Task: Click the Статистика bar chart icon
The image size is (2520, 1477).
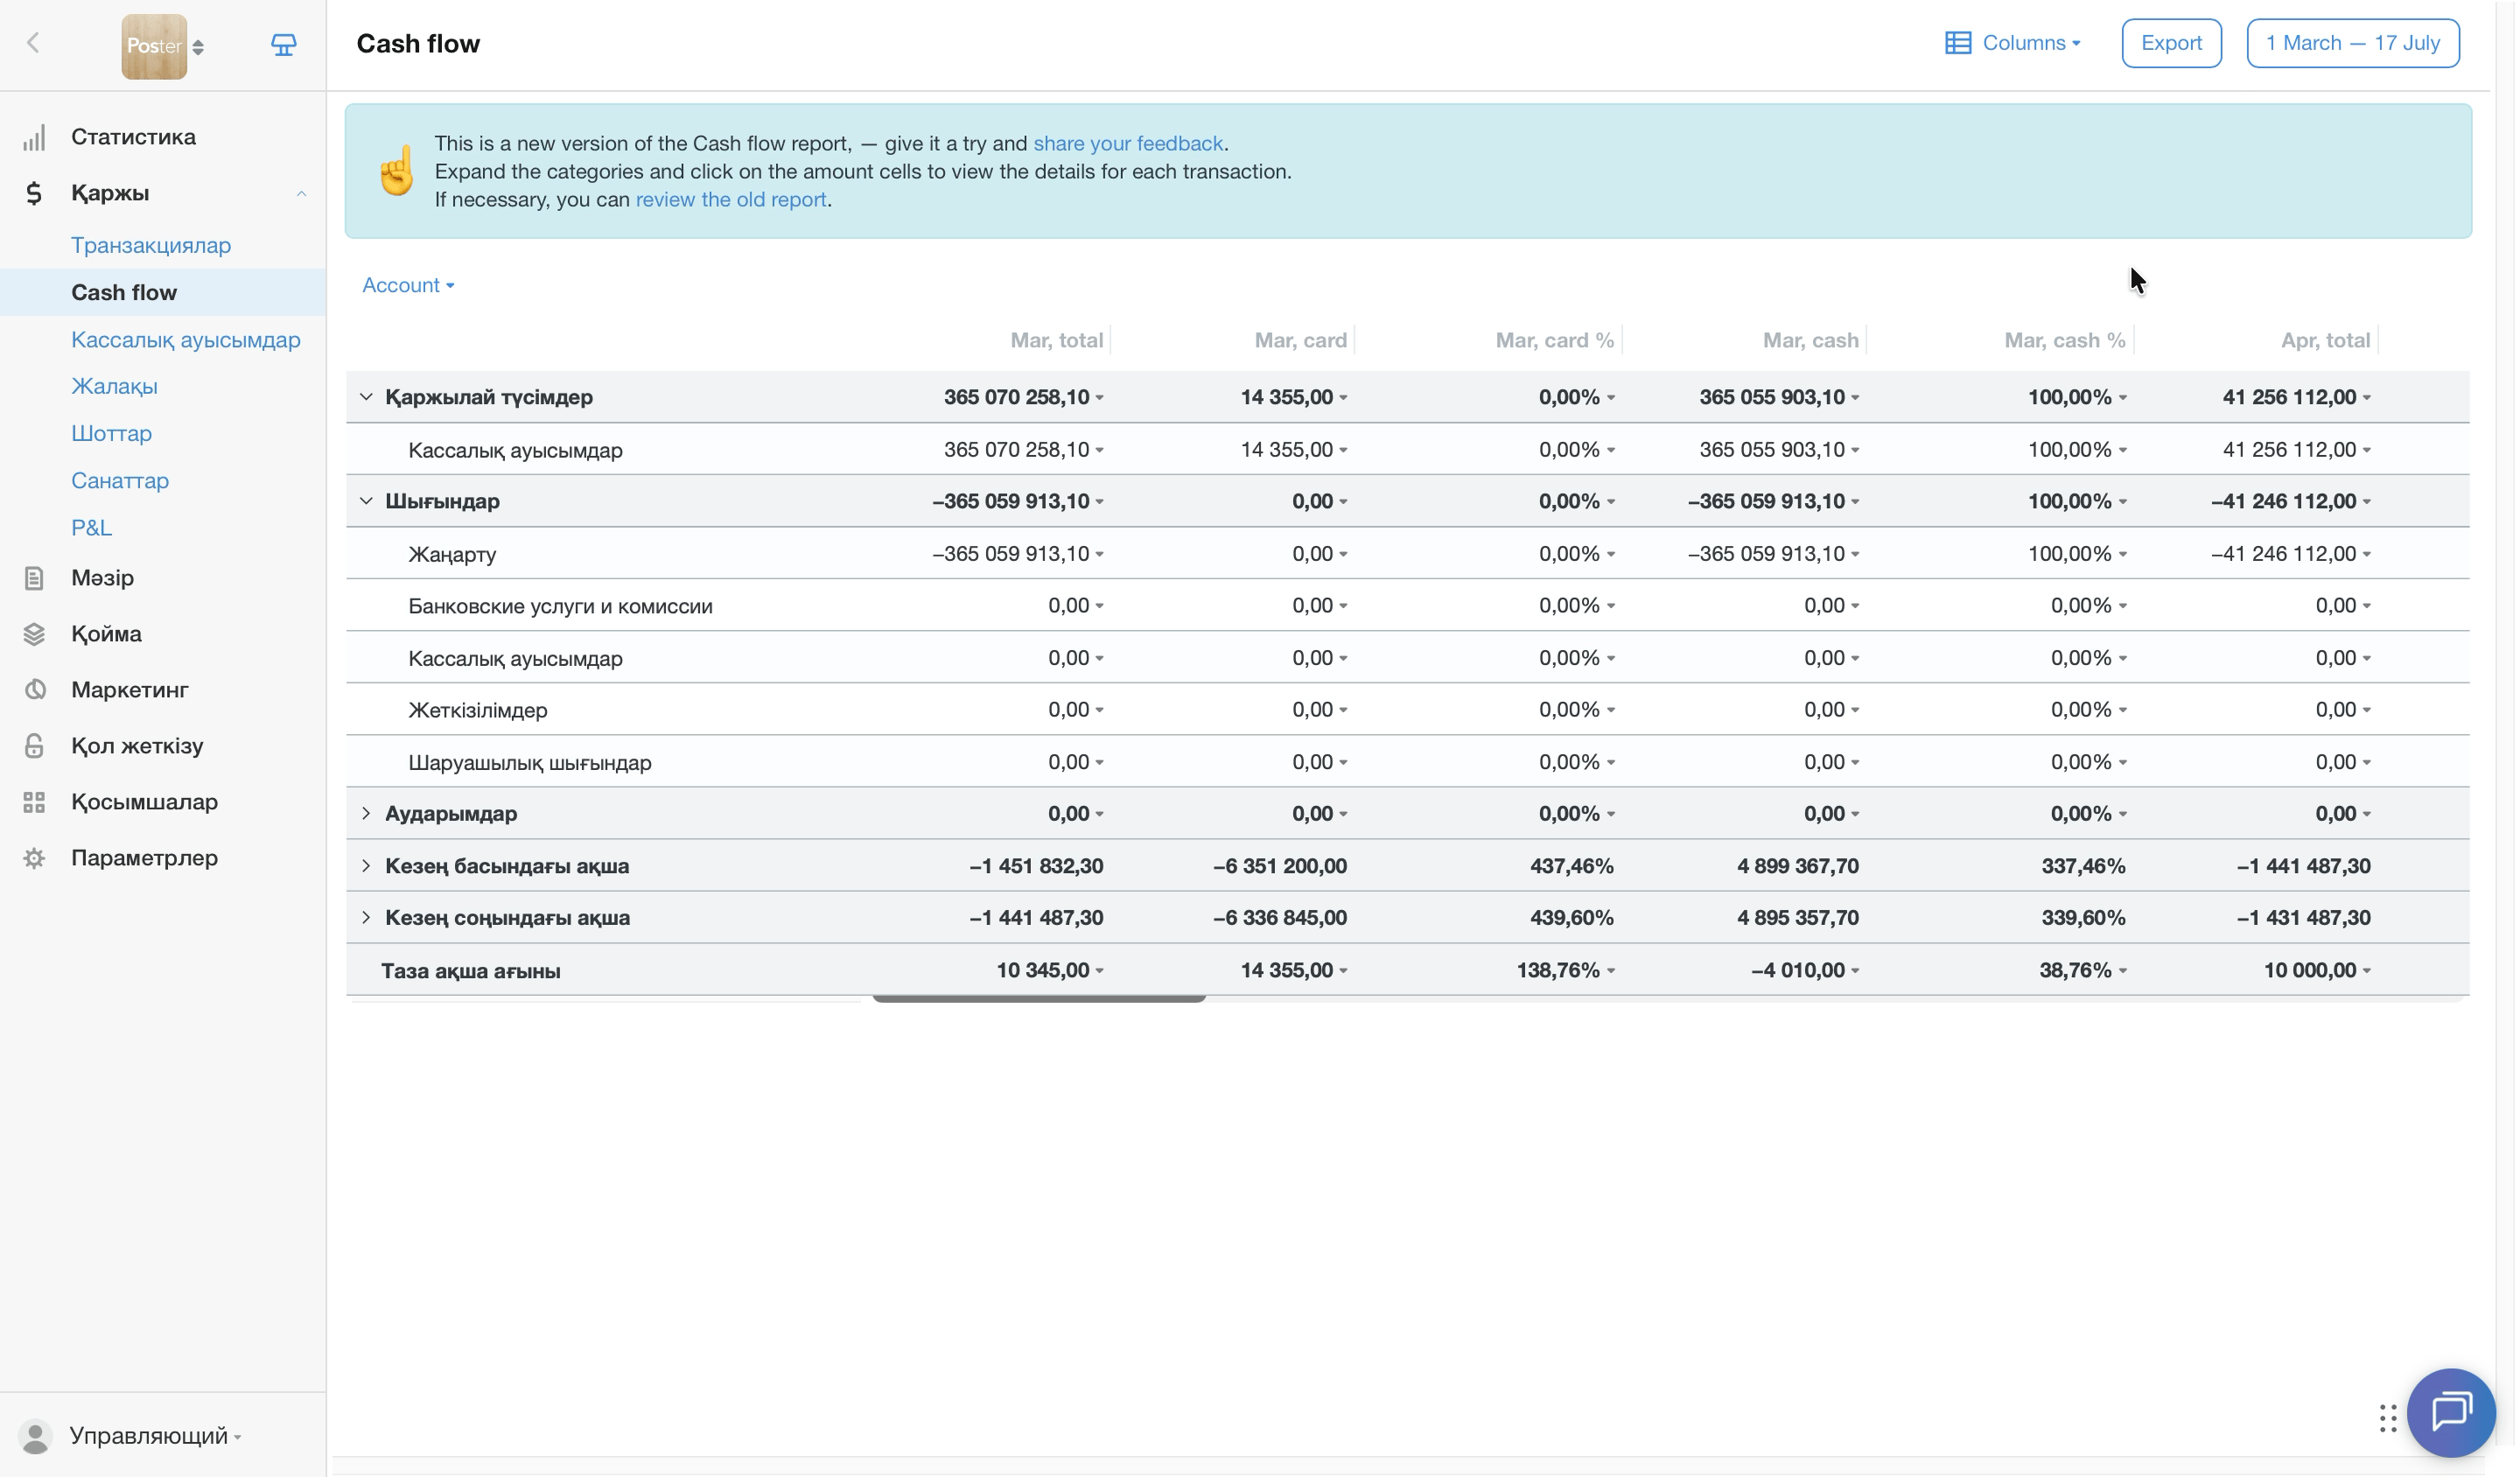Action: (34, 137)
